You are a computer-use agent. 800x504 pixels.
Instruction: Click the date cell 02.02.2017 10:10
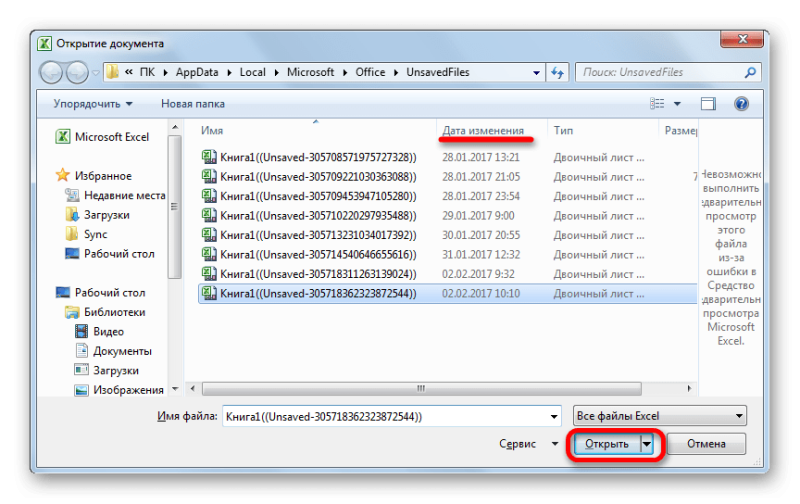click(481, 293)
